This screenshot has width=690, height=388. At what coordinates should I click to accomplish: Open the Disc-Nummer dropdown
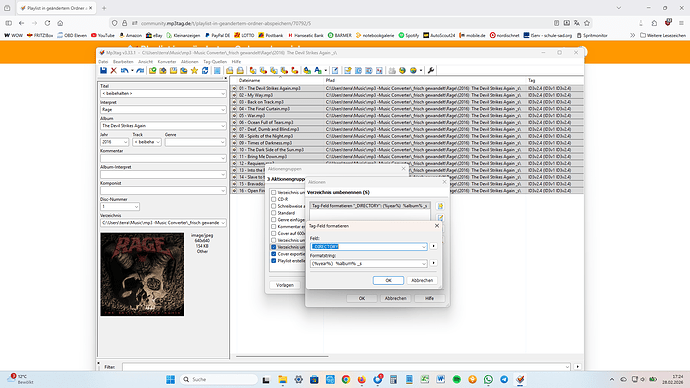click(x=136, y=207)
